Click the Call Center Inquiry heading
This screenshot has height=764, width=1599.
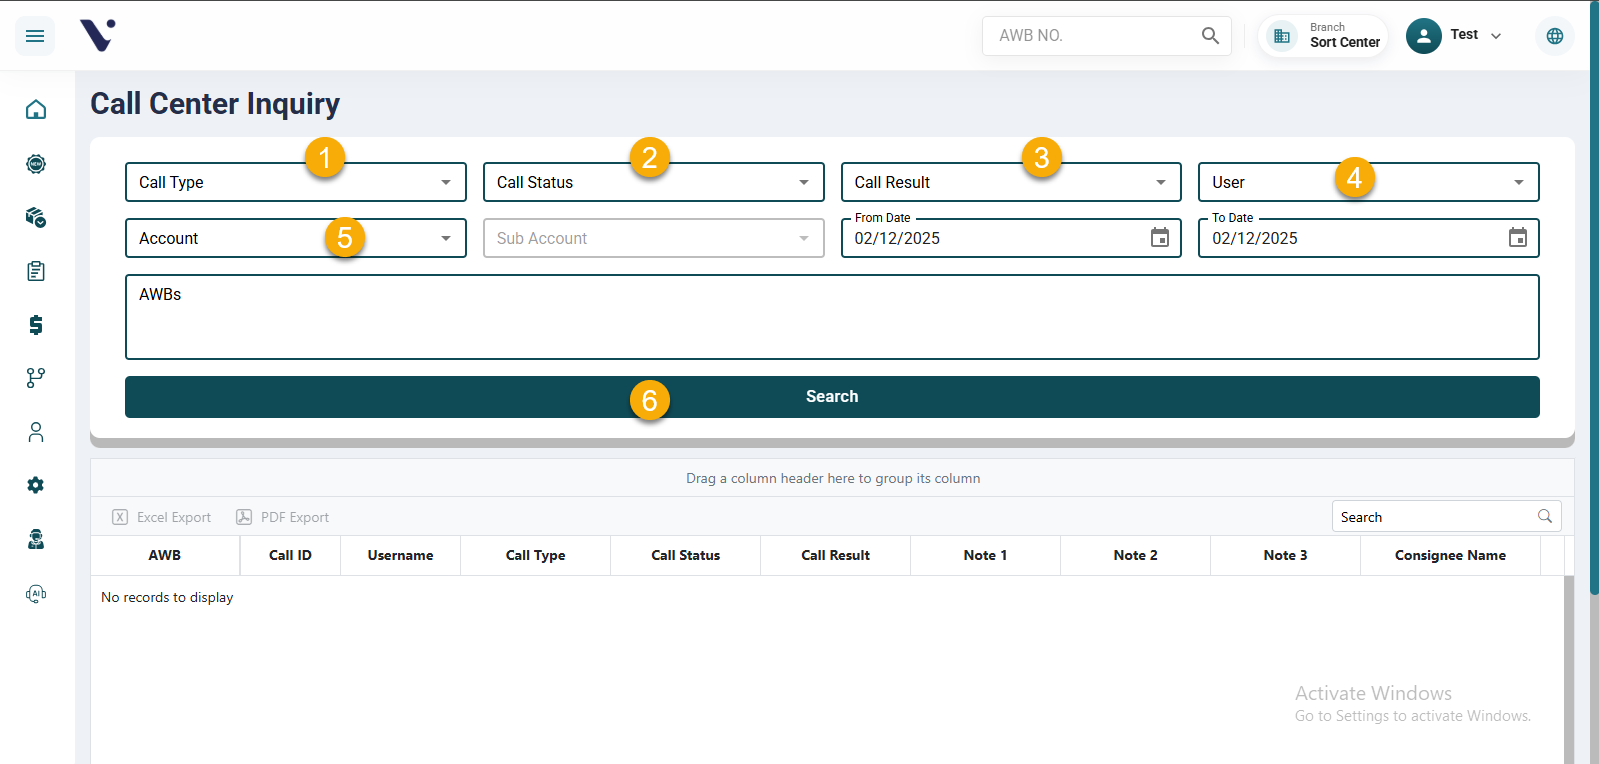click(215, 104)
